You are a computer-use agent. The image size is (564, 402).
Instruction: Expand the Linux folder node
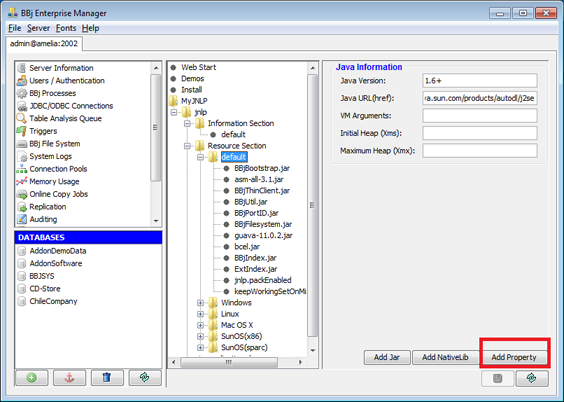tap(200, 314)
